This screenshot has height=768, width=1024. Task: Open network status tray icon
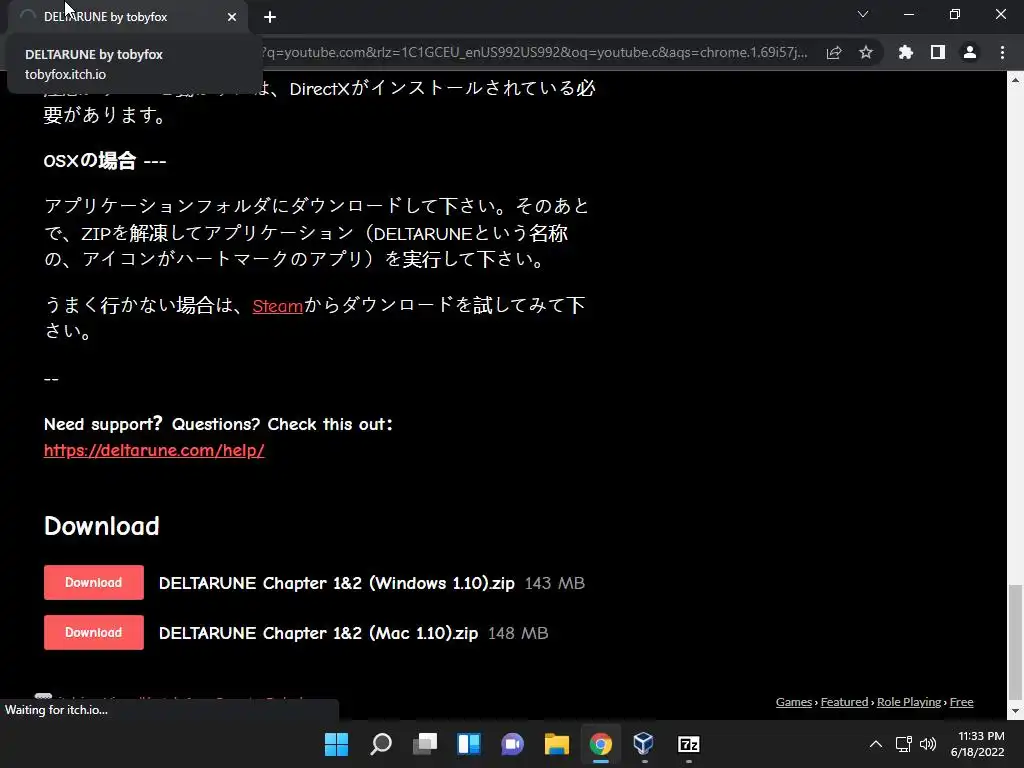904,744
